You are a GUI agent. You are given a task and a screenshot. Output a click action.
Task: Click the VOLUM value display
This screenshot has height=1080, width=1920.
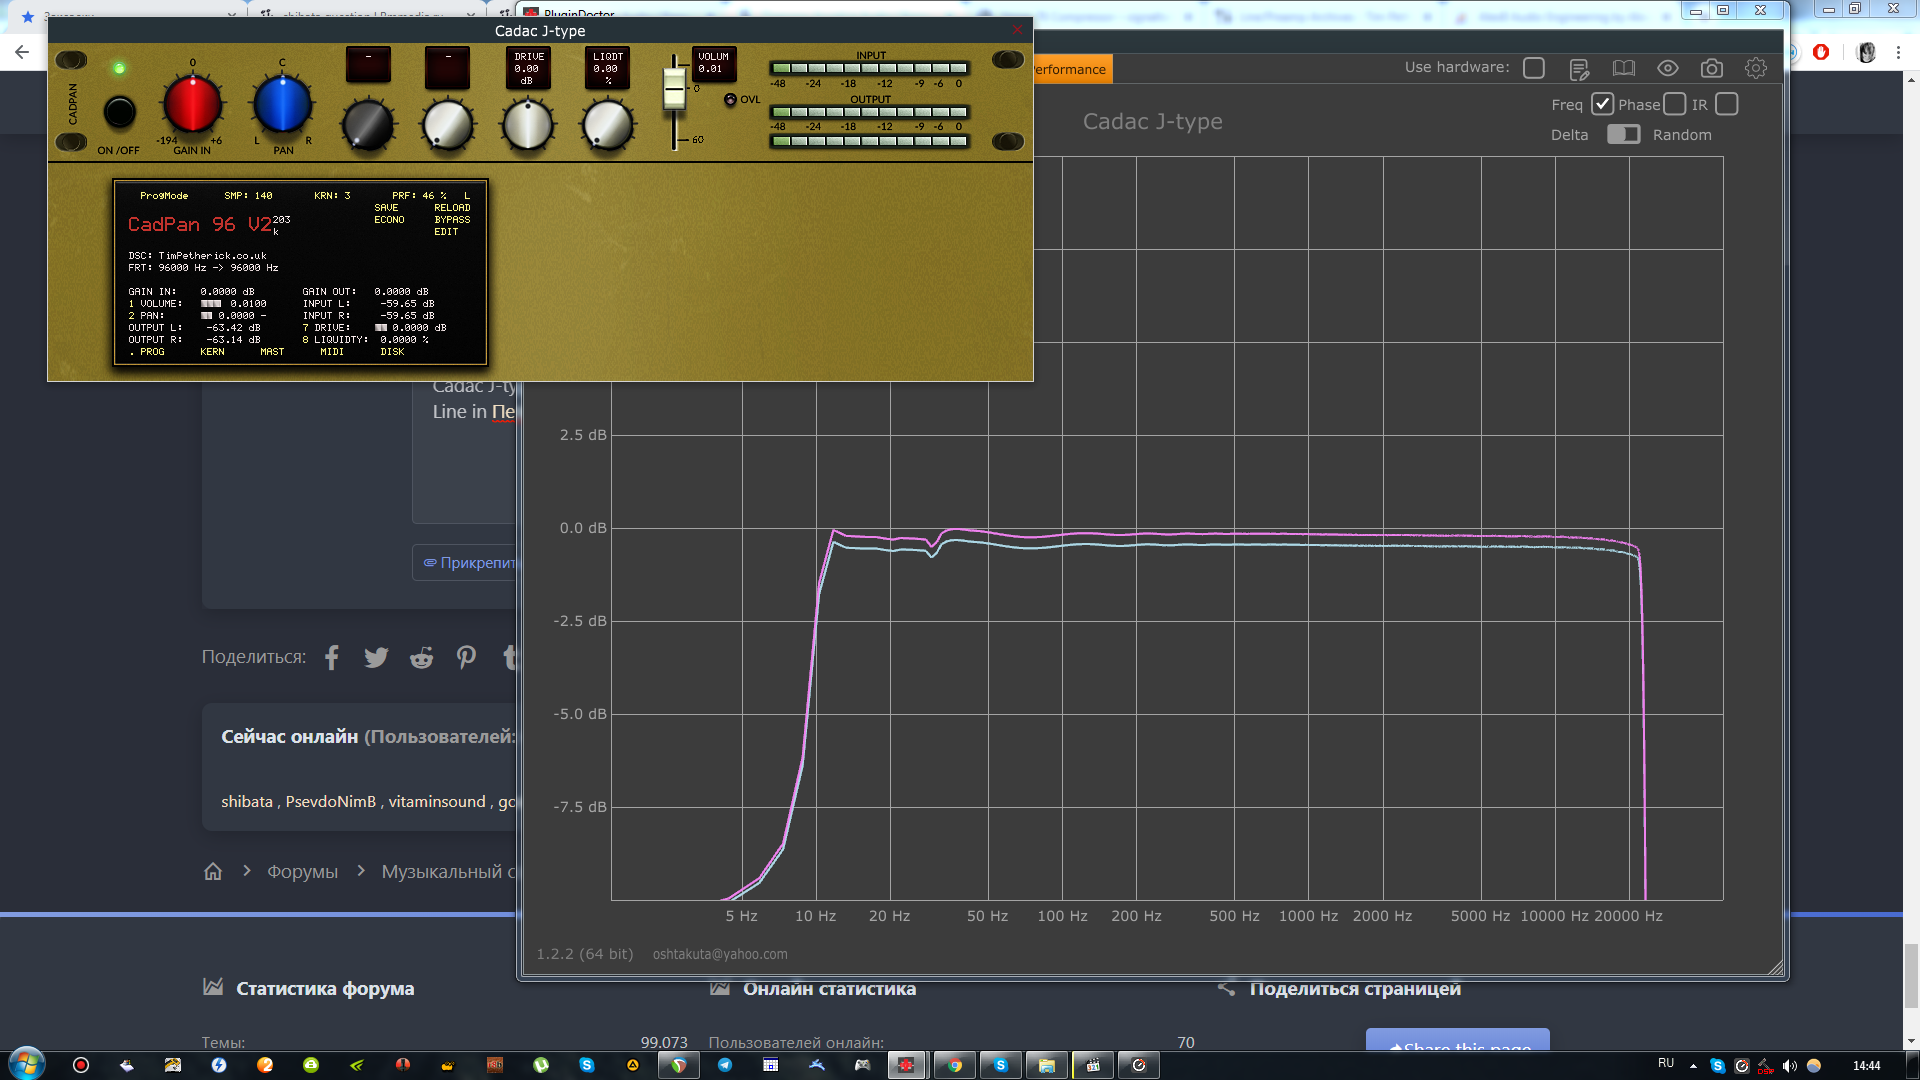pyautogui.click(x=713, y=63)
